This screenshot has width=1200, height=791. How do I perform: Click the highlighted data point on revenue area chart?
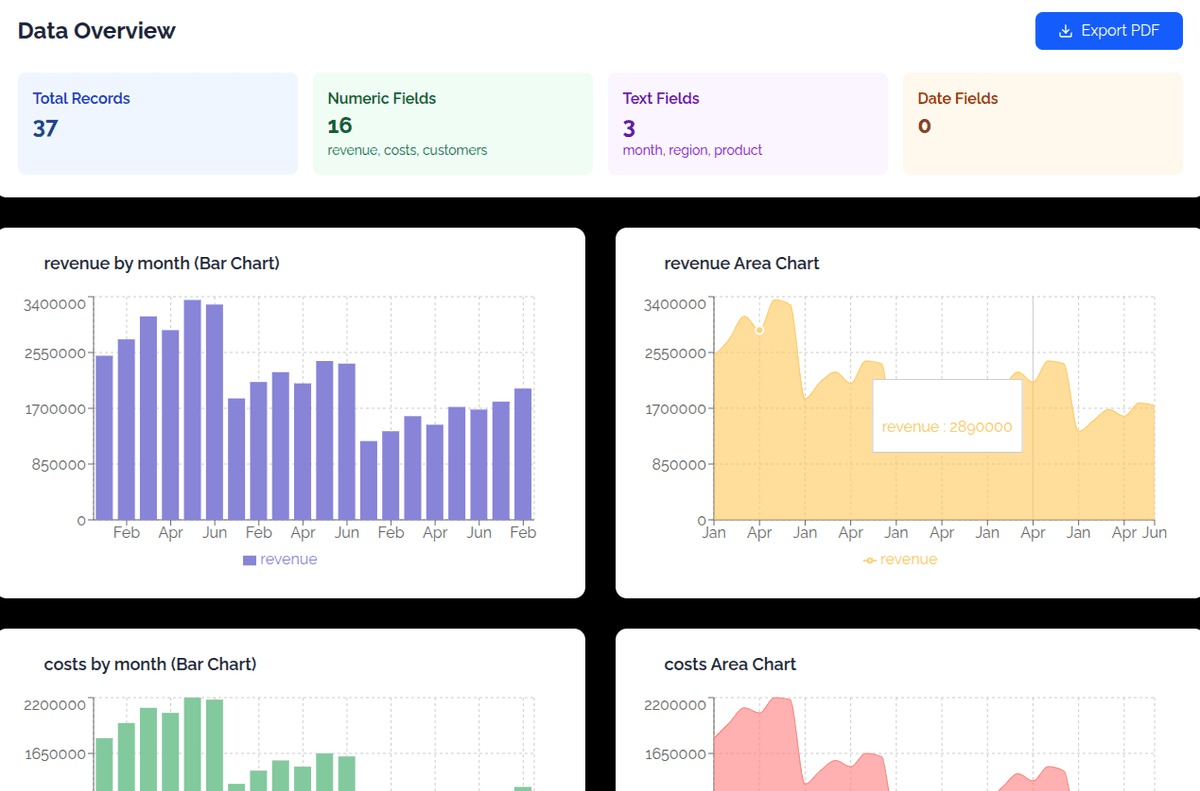(x=759, y=330)
